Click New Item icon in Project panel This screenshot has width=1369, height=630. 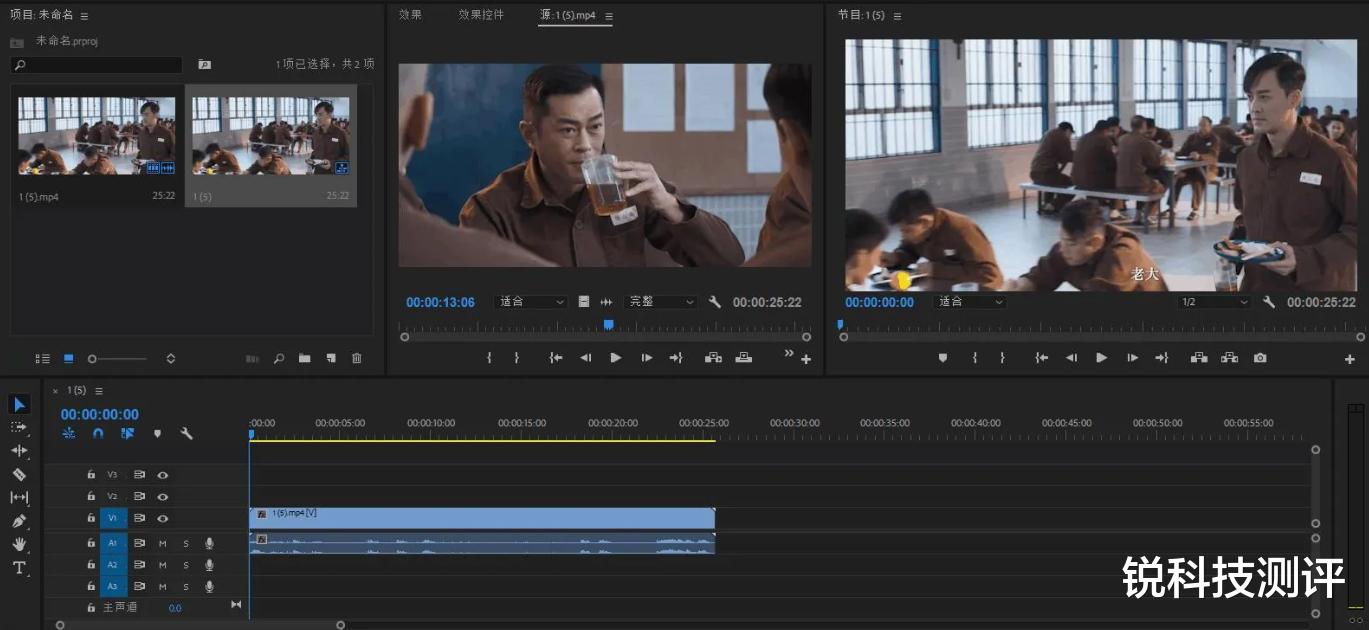coord(330,358)
